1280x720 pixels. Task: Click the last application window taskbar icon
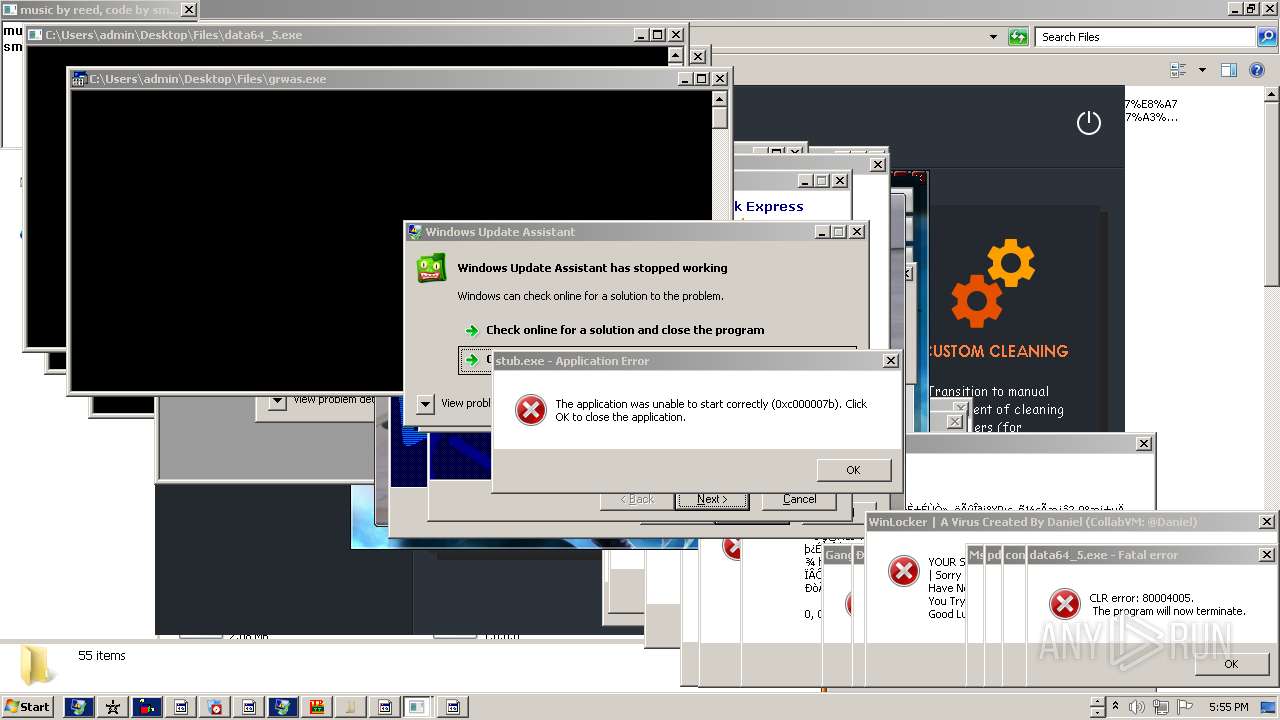[x=452, y=707]
